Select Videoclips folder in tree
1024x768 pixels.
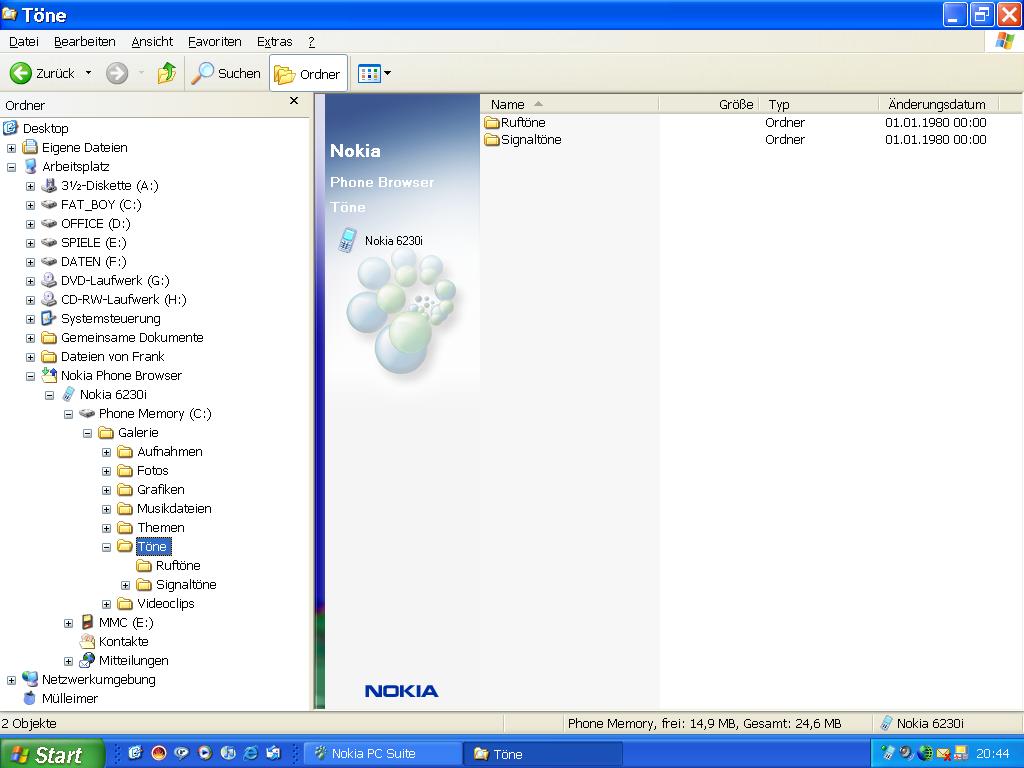pyautogui.click(x=166, y=604)
